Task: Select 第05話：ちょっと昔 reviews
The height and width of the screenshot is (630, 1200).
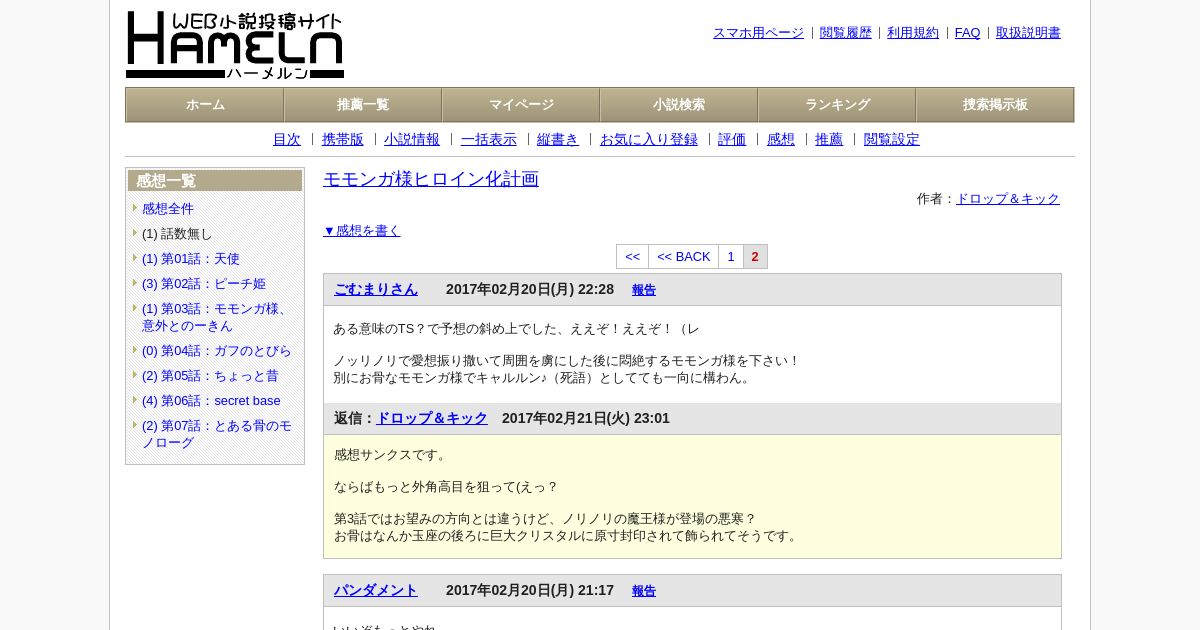Action: (x=210, y=376)
